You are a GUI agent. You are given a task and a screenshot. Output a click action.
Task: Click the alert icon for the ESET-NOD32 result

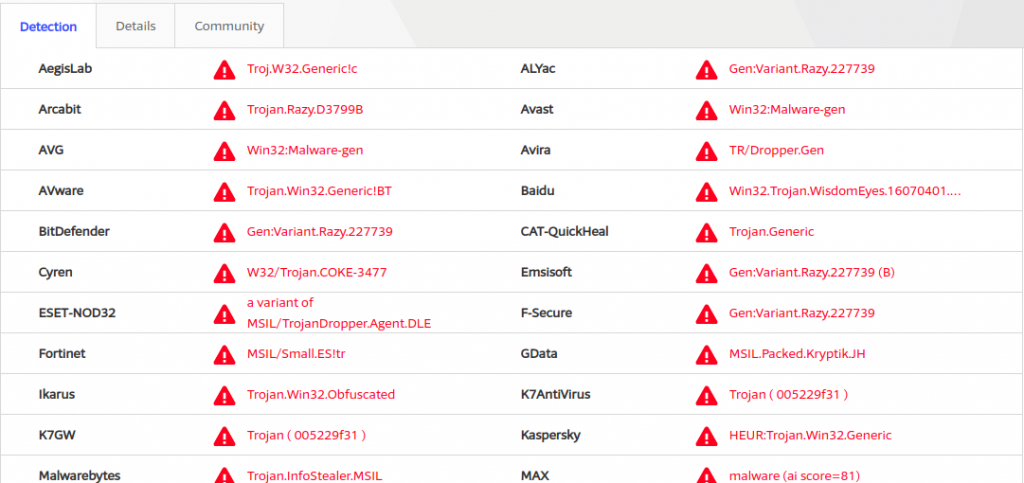224,313
